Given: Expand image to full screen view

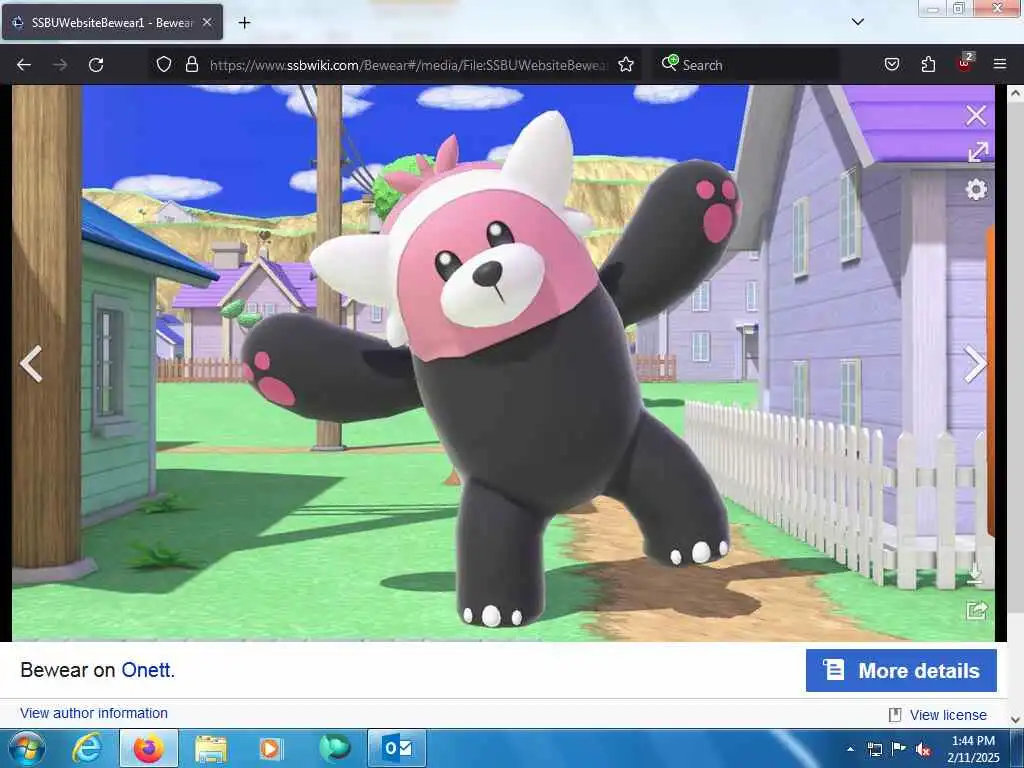Looking at the screenshot, I should pyautogui.click(x=977, y=152).
